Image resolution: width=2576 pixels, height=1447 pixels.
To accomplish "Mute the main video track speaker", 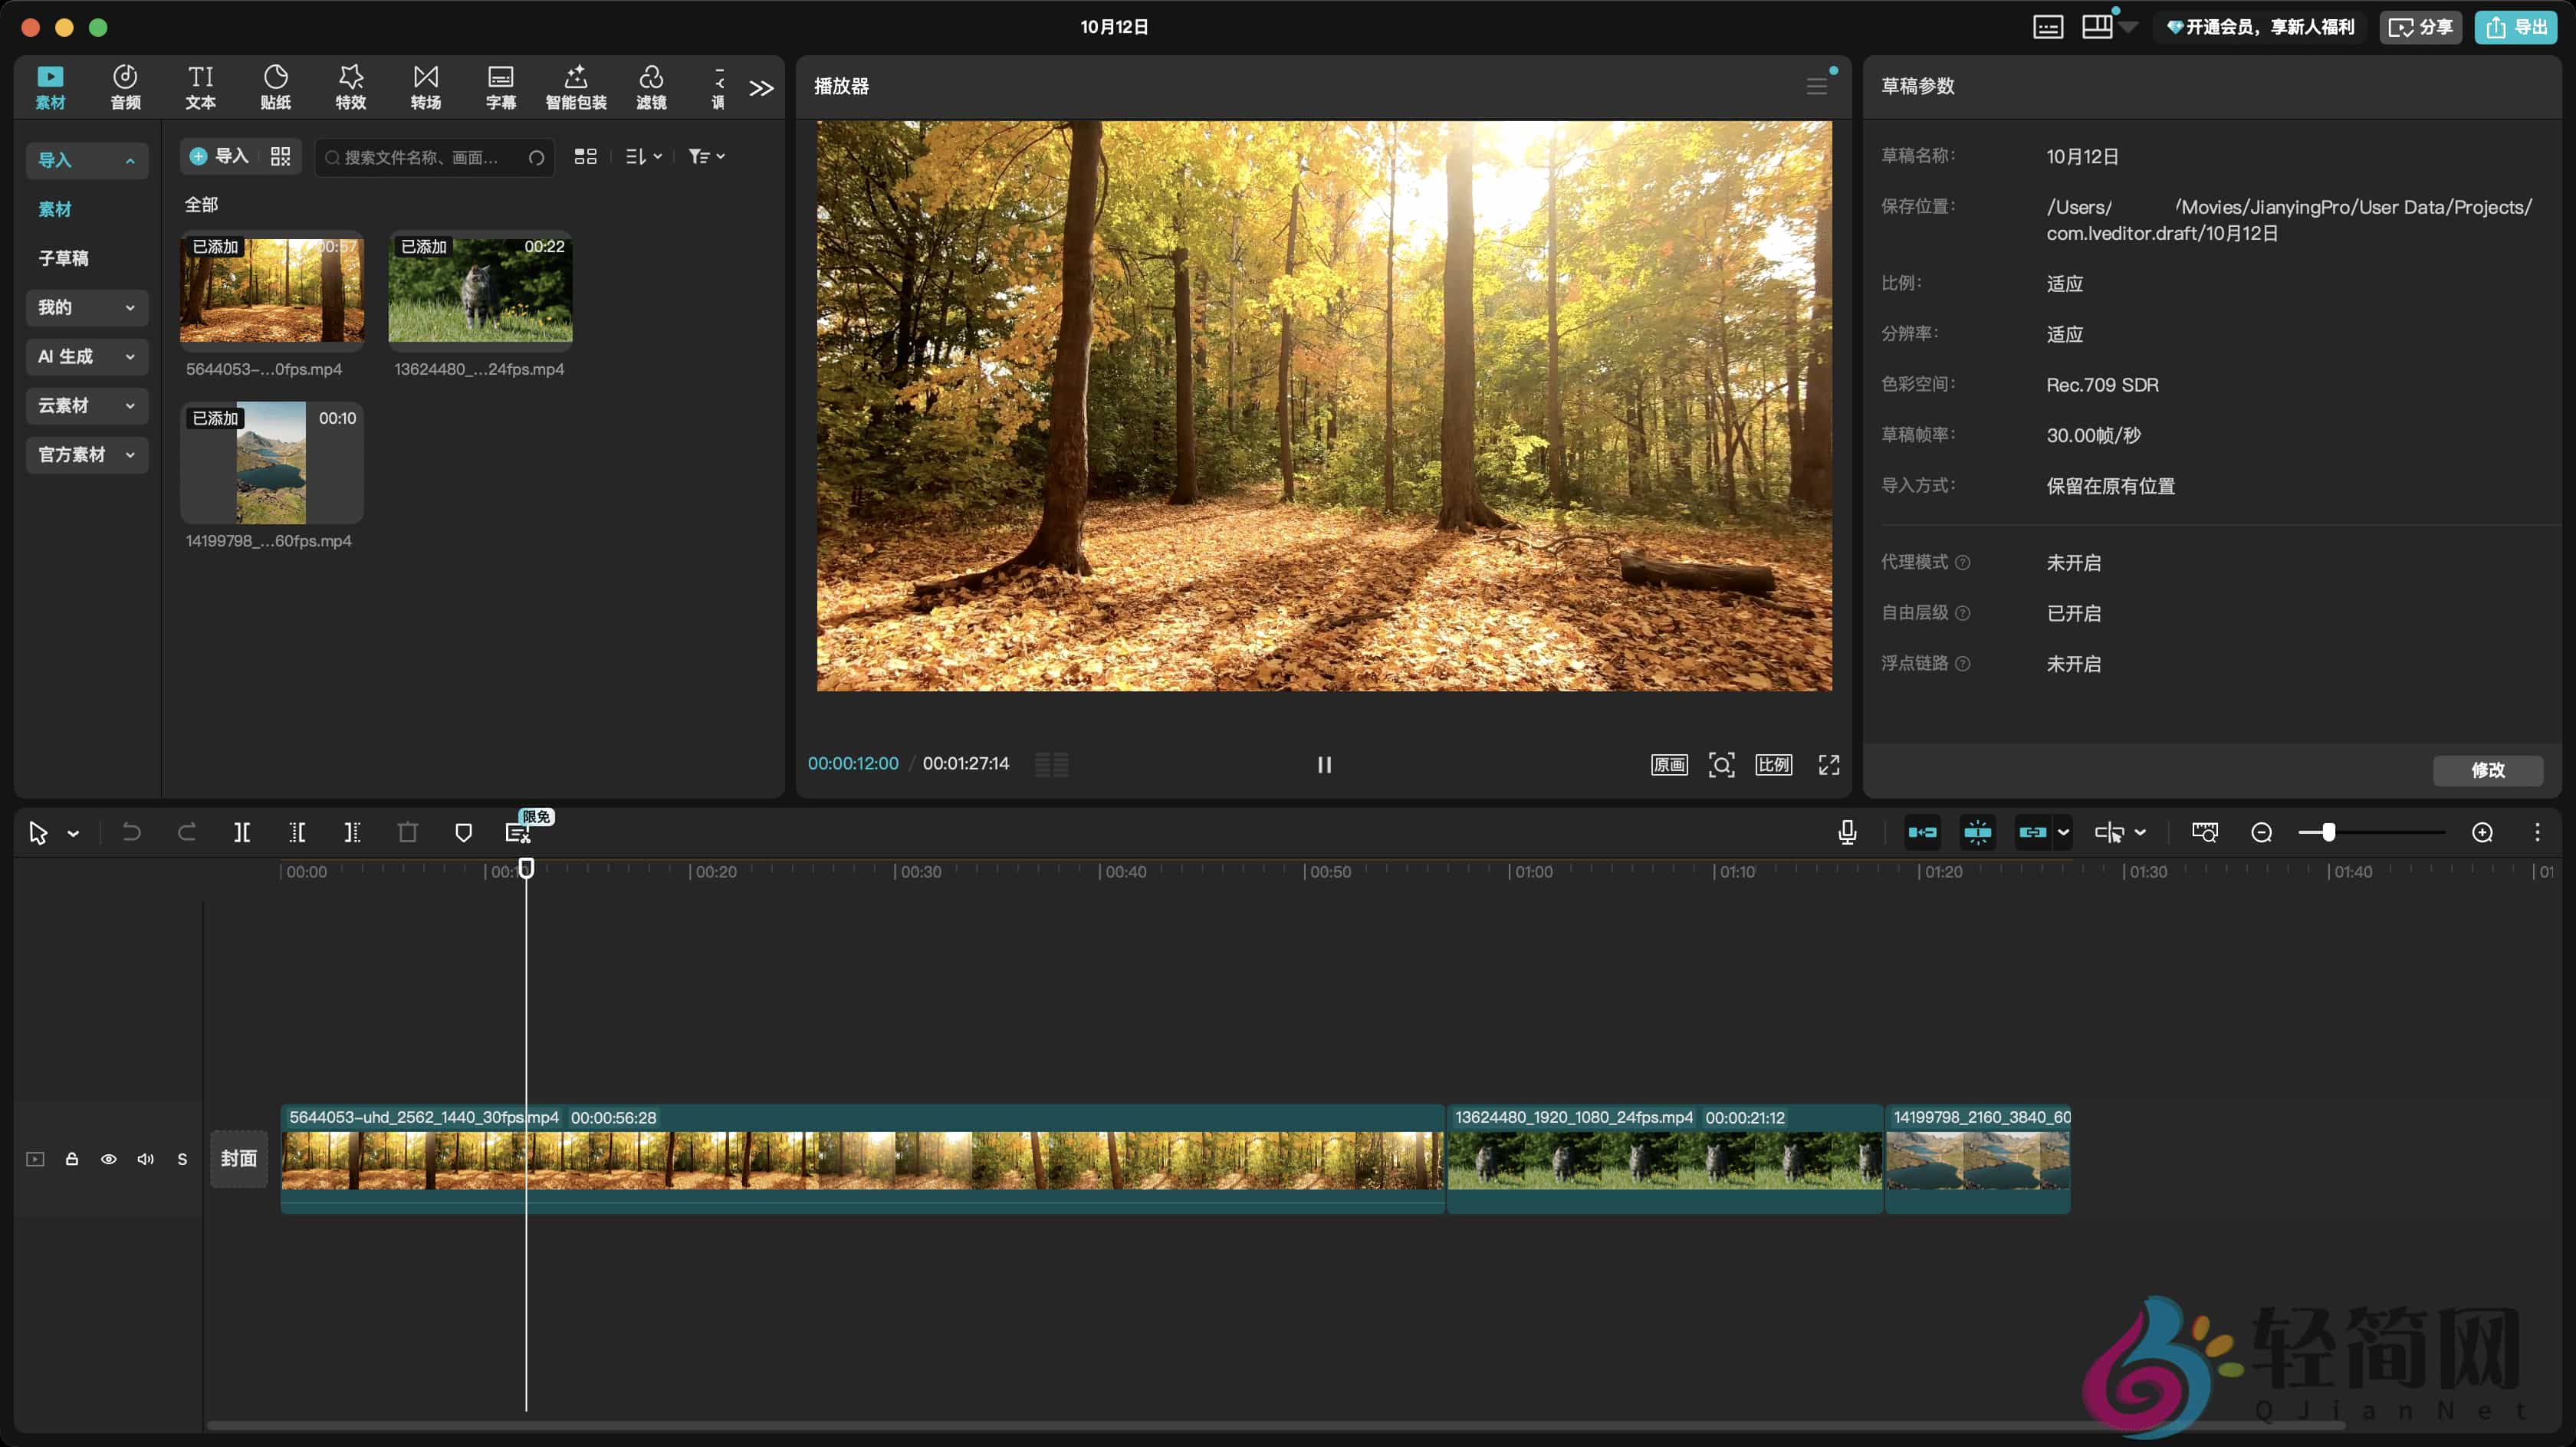I will point(146,1159).
